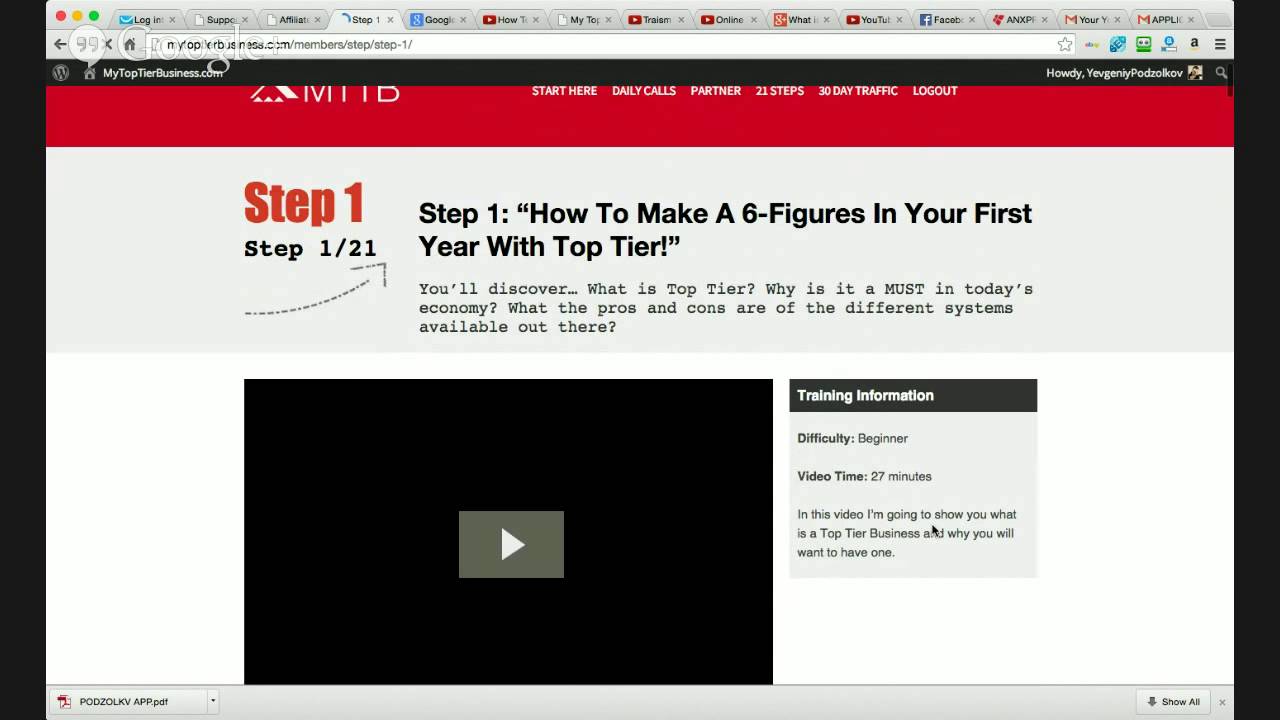Viewport: 1280px width, 720px height.
Task: Open PARTNER in the navigation
Action: 716,91
